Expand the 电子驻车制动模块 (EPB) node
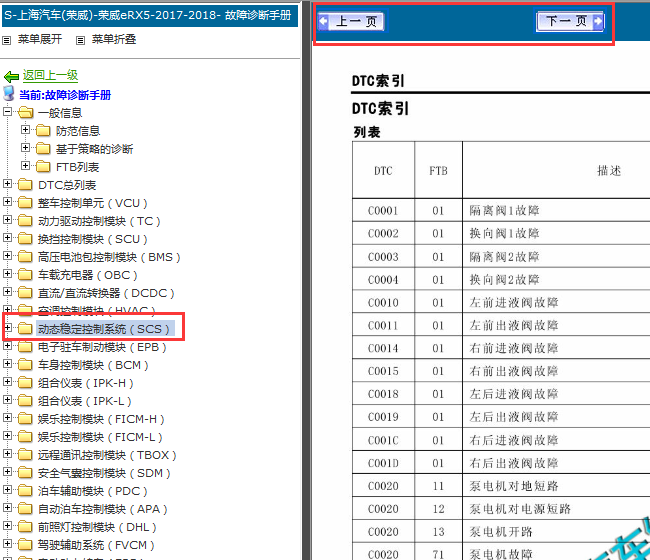Image resolution: width=650 pixels, height=560 pixels. point(7,346)
